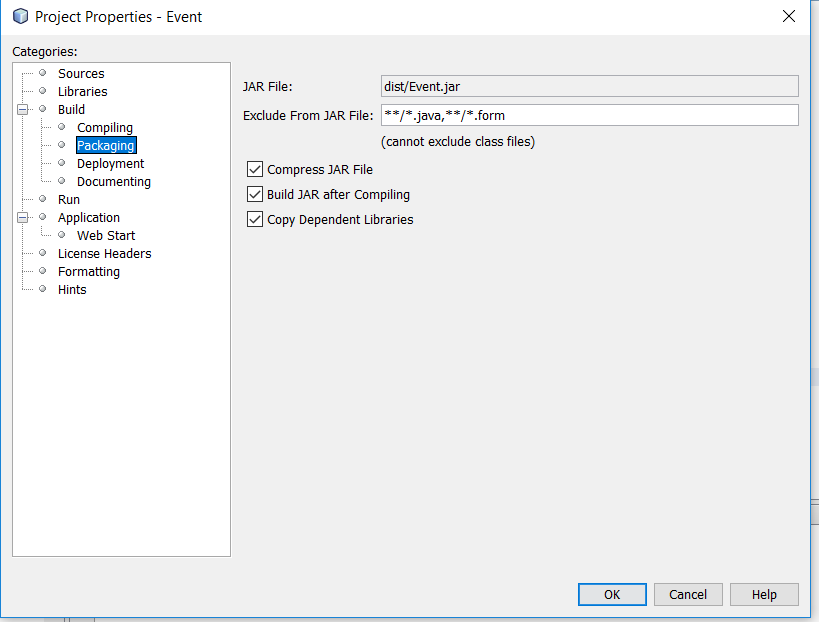The image size is (819, 622).
Task: Collapse the Application tree node
Action: click(22, 217)
